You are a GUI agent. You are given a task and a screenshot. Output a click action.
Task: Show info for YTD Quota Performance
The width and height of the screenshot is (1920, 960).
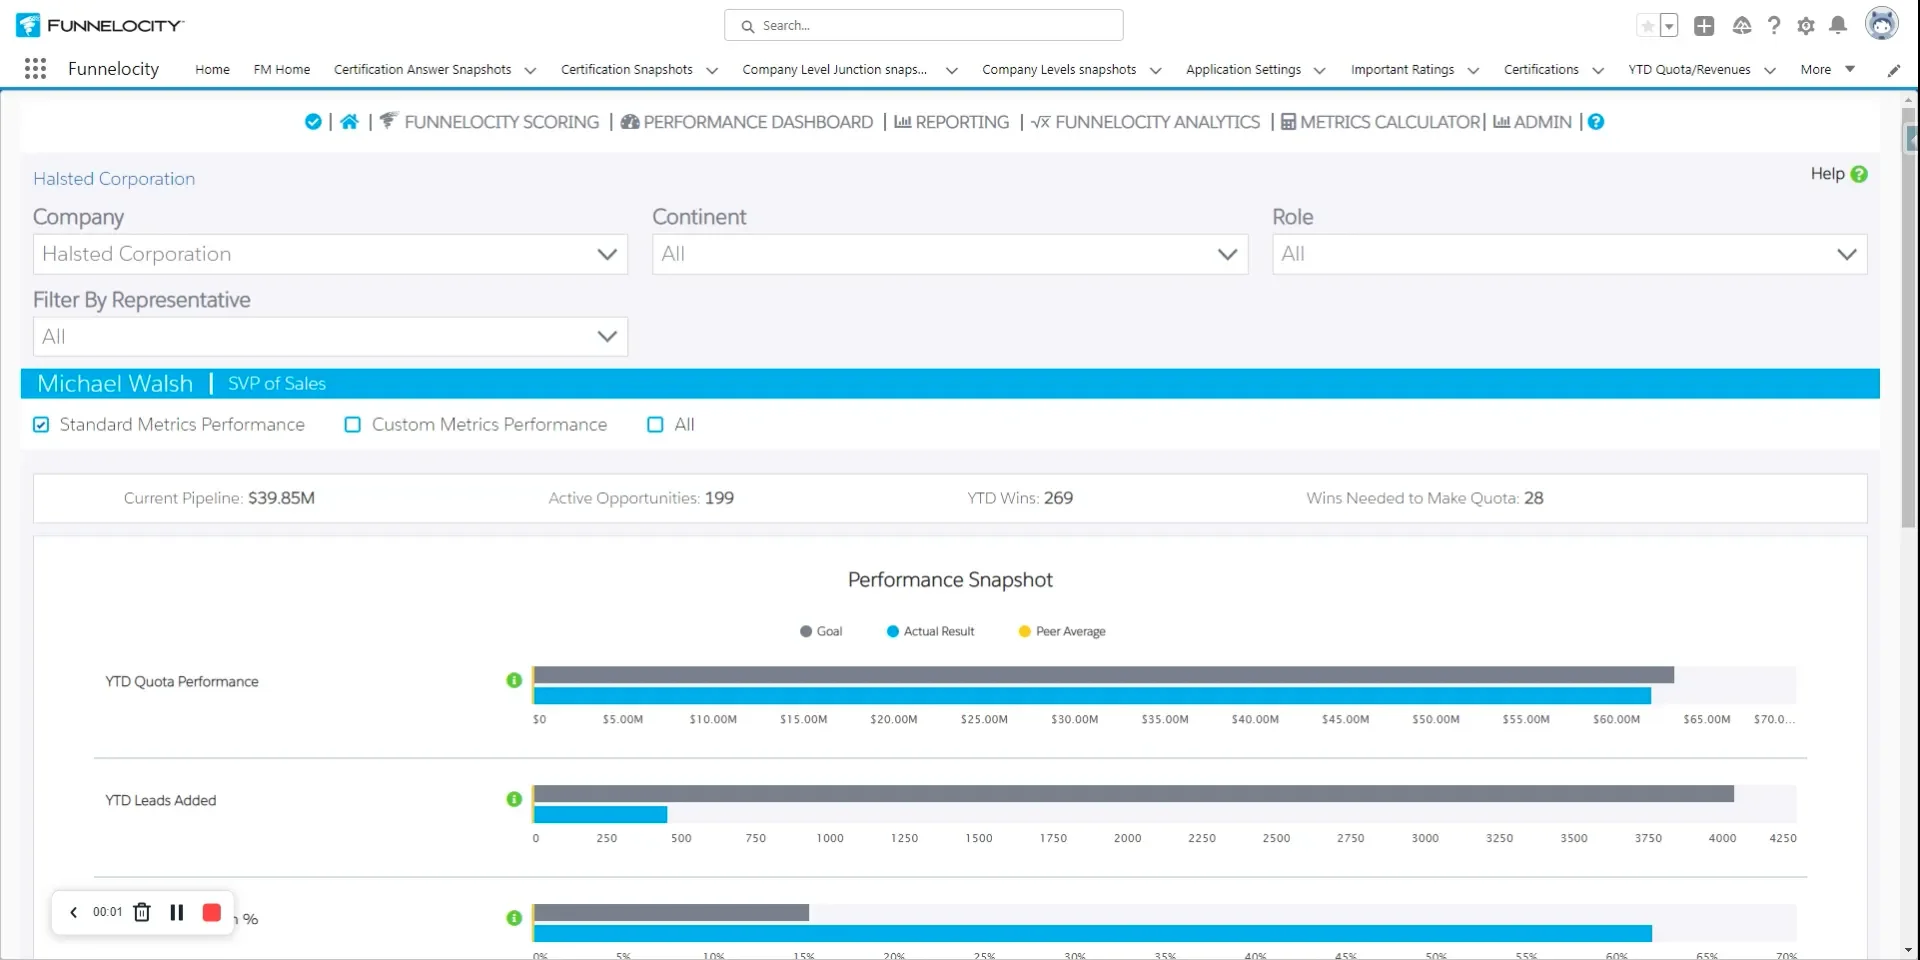[x=514, y=680]
